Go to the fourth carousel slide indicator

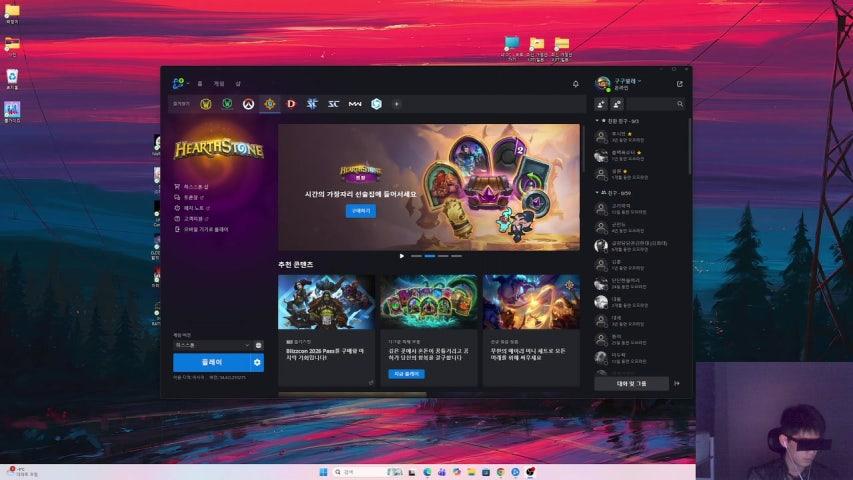pos(456,256)
